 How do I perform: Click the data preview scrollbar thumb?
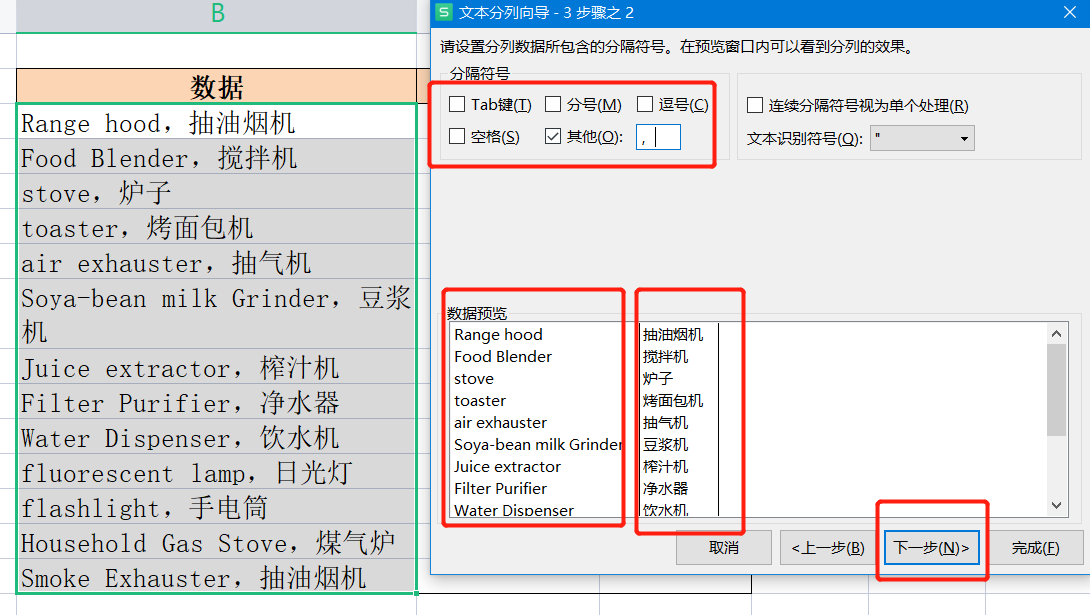click(x=1057, y=389)
